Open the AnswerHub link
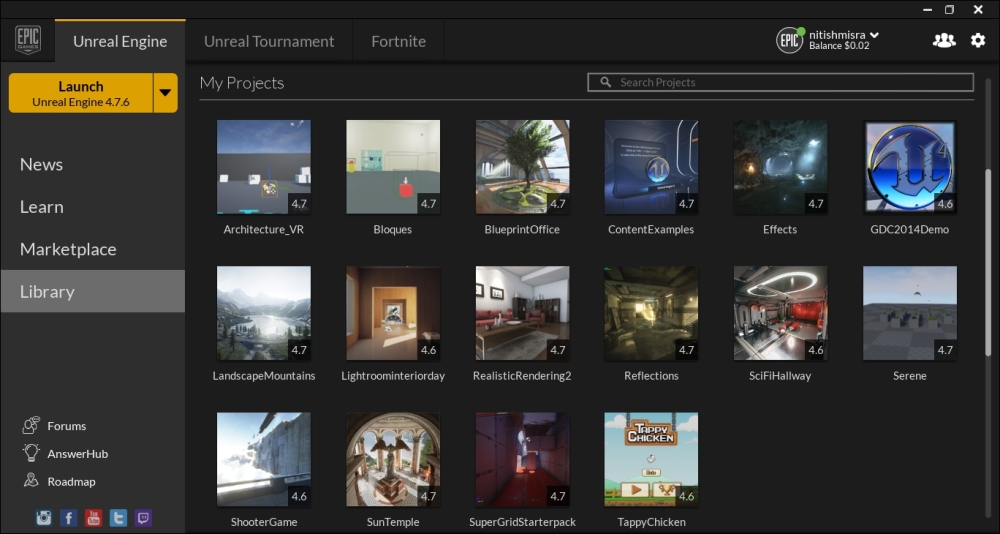Image resolution: width=1000 pixels, height=534 pixels. (x=78, y=454)
